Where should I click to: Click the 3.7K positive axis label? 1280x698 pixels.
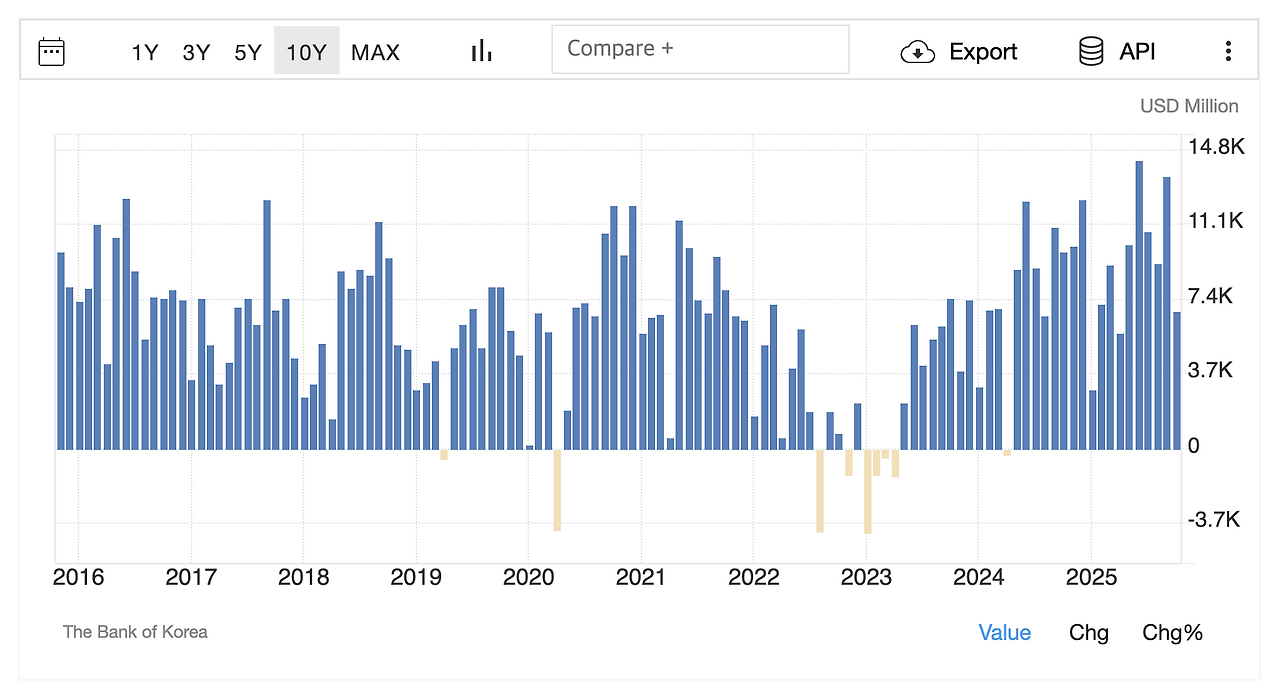point(1211,370)
